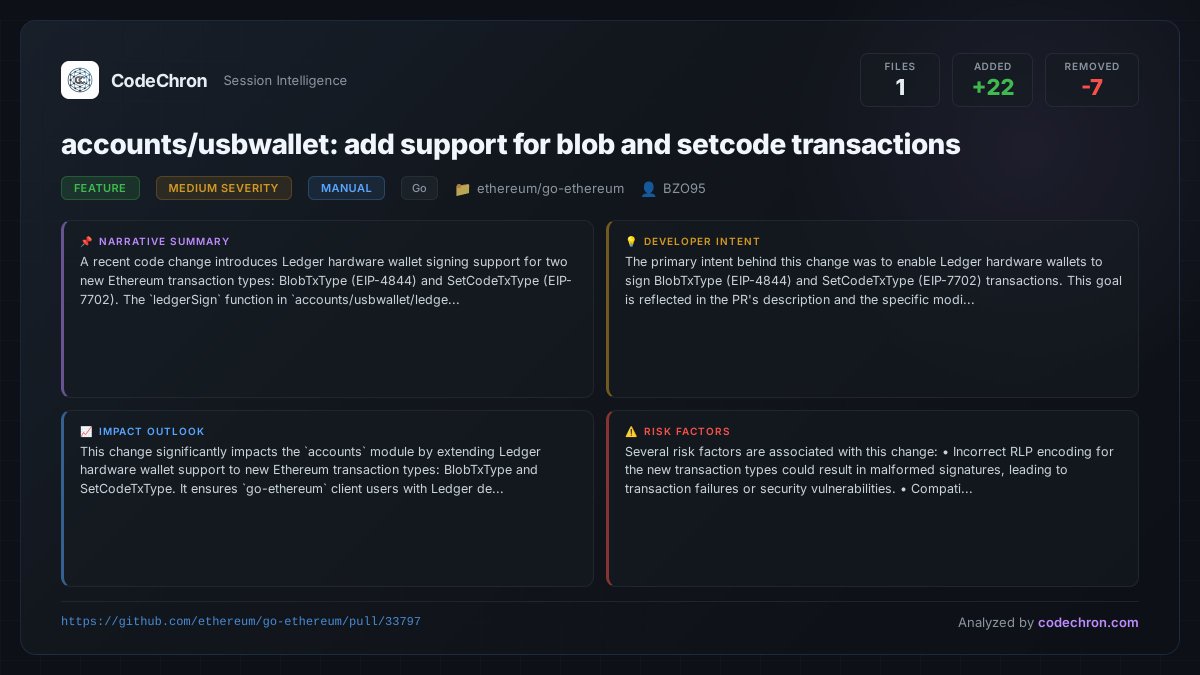Select the MEDIUM SEVERITY badge
Image resolution: width=1200 pixels, height=675 pixels.
pos(224,188)
